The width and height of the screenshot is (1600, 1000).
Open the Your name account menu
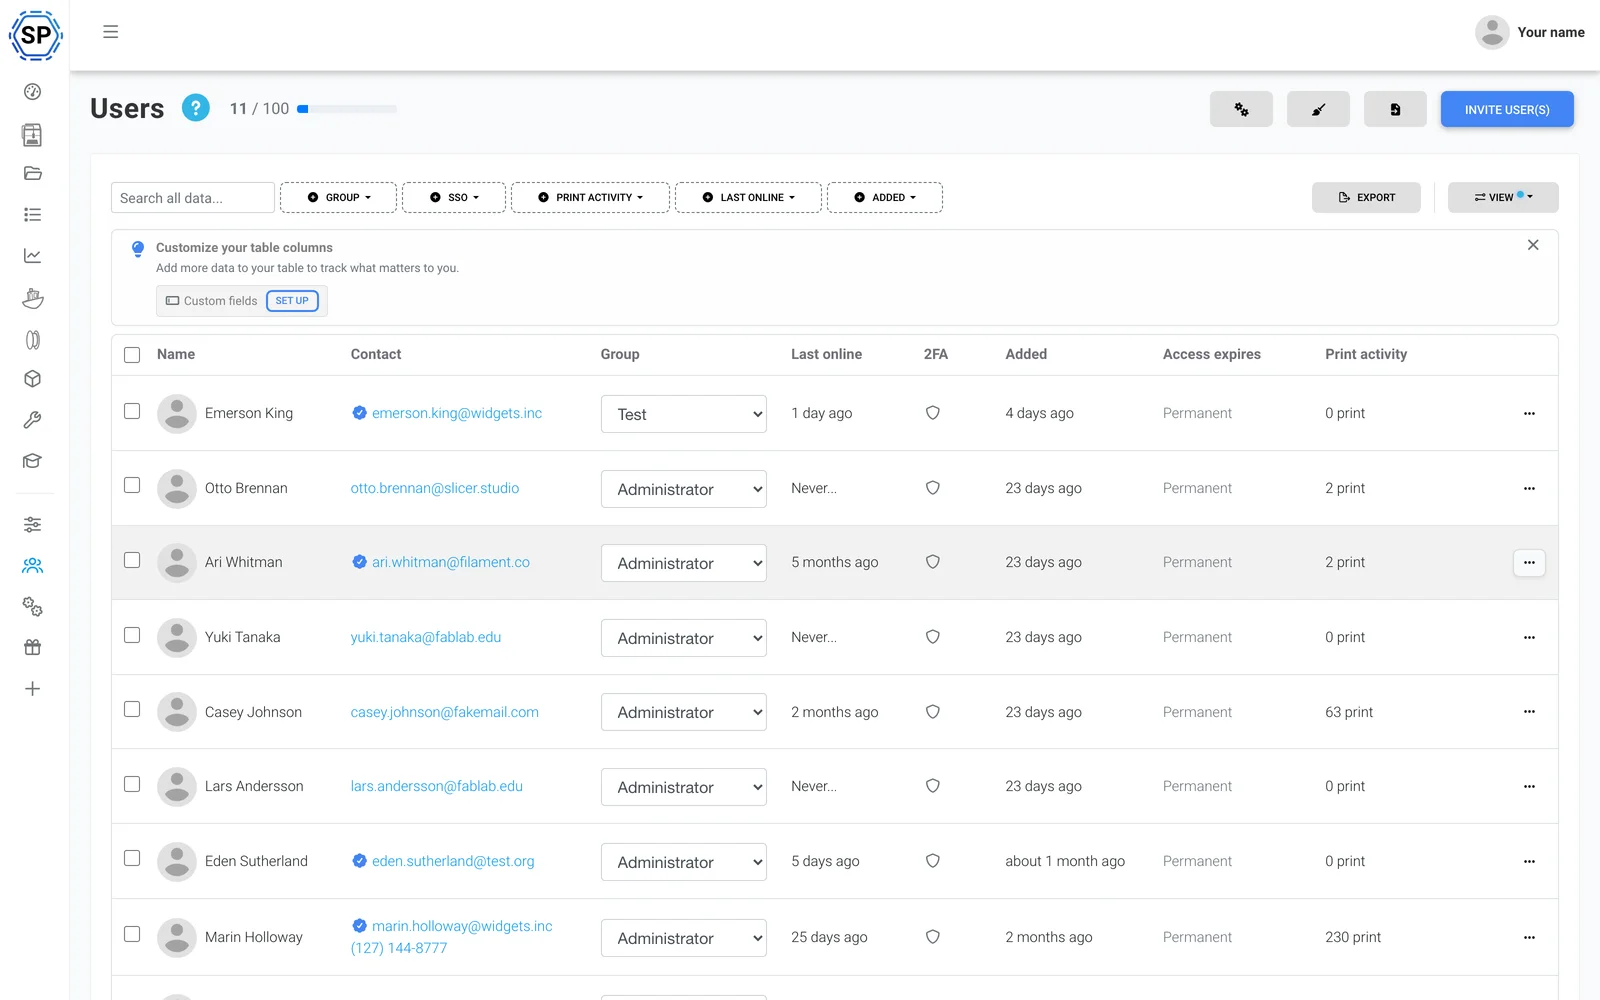[1530, 33]
